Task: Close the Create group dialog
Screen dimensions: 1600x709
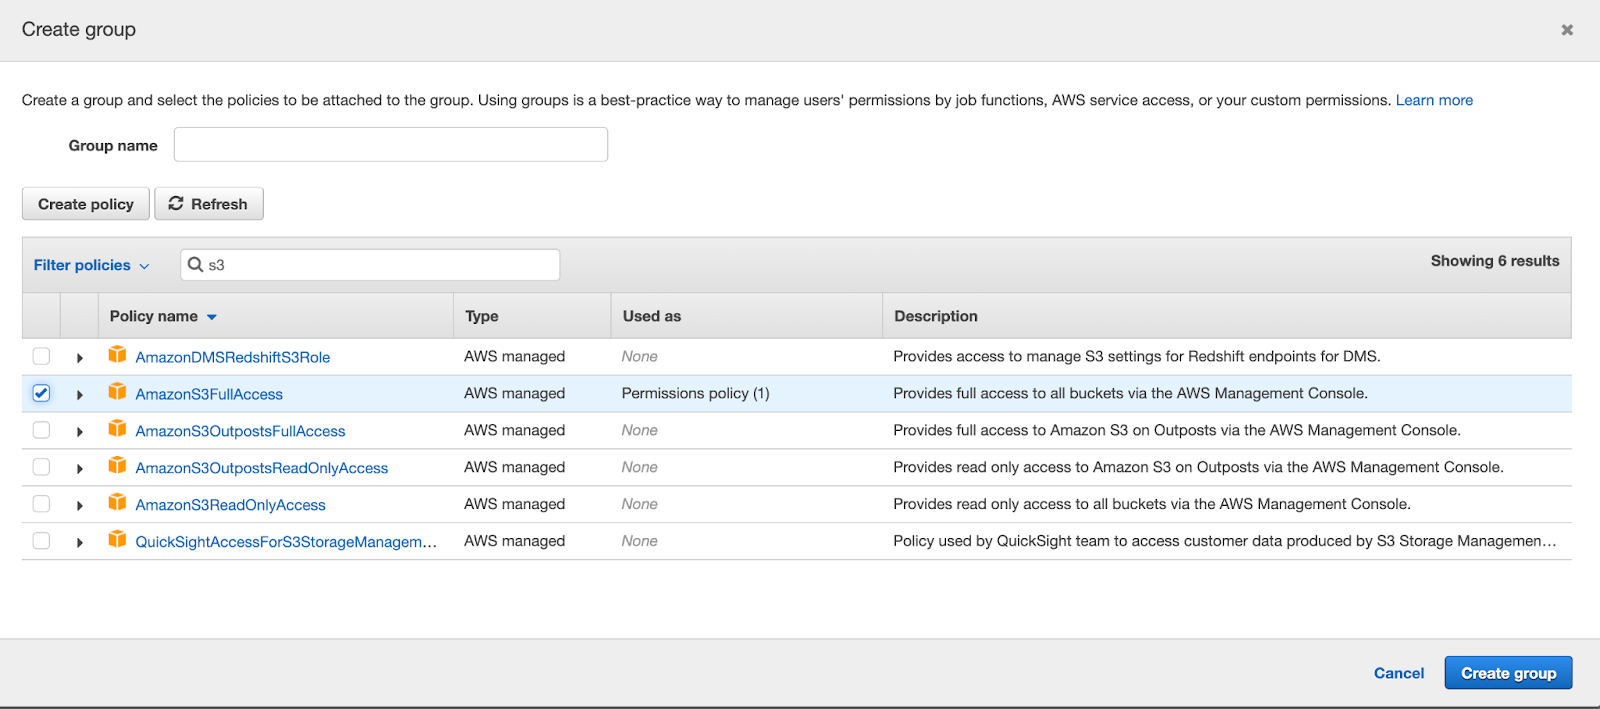Action: point(1567,30)
